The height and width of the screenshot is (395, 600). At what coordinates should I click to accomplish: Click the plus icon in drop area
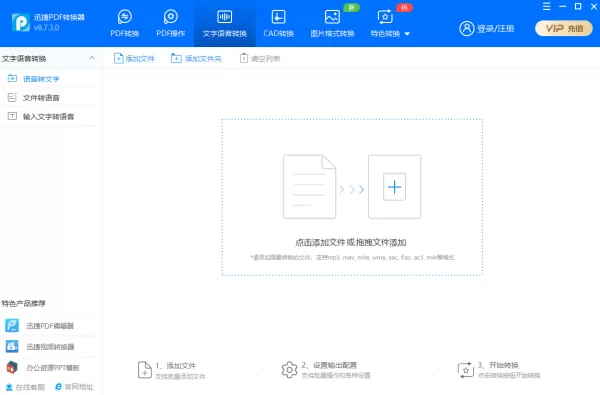pyautogui.click(x=395, y=187)
